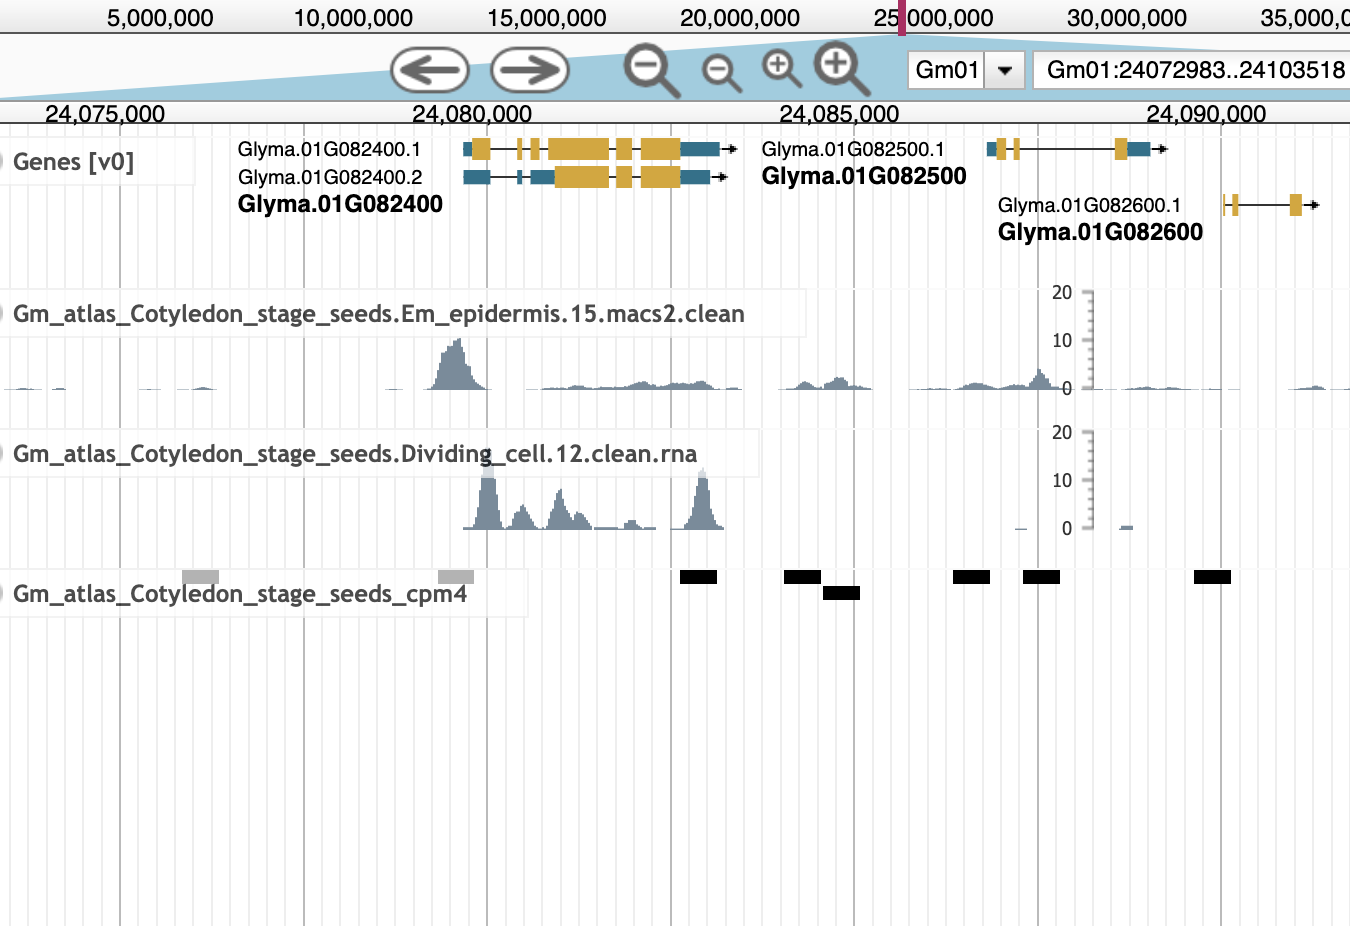The height and width of the screenshot is (926, 1350).
Task: Click the large zoom-in magnifier
Action: pos(842,70)
